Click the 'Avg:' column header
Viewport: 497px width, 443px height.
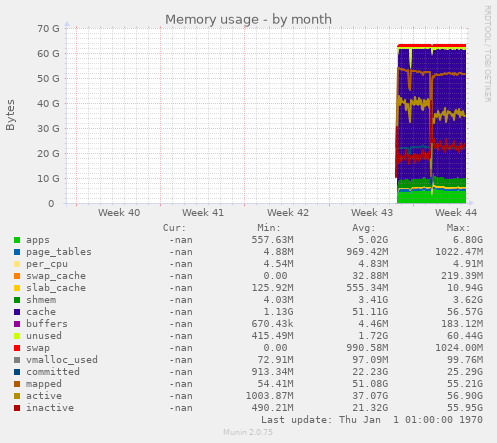pos(364,228)
